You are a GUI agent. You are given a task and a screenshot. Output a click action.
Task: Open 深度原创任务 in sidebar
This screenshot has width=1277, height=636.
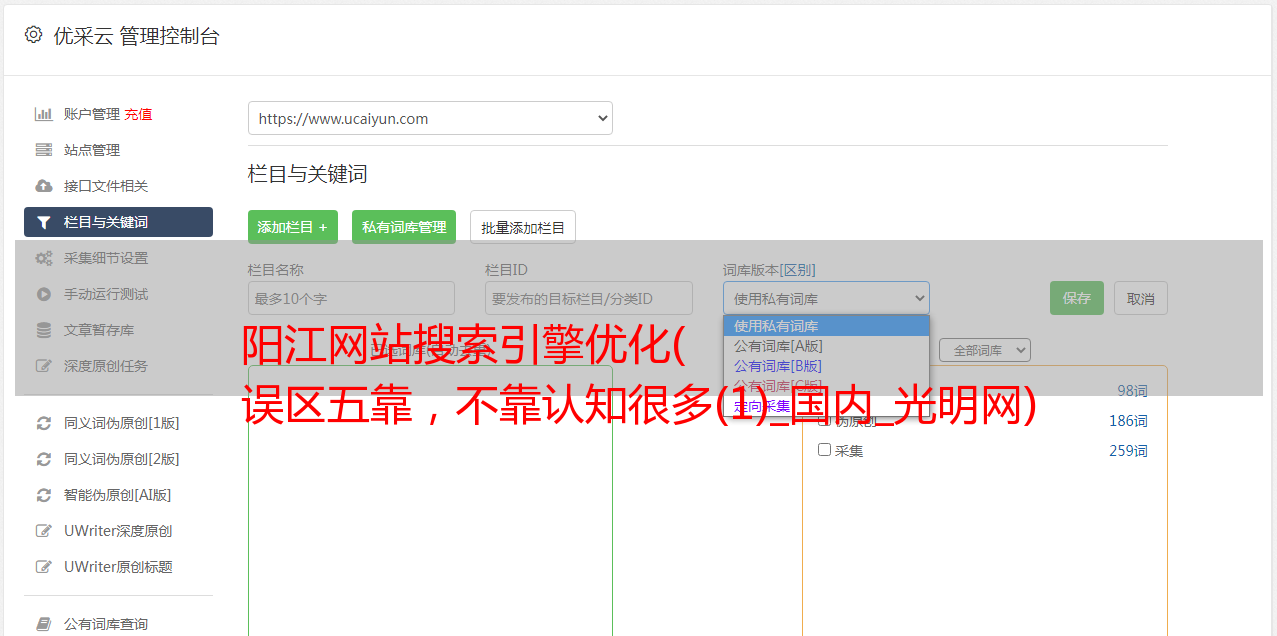point(105,366)
